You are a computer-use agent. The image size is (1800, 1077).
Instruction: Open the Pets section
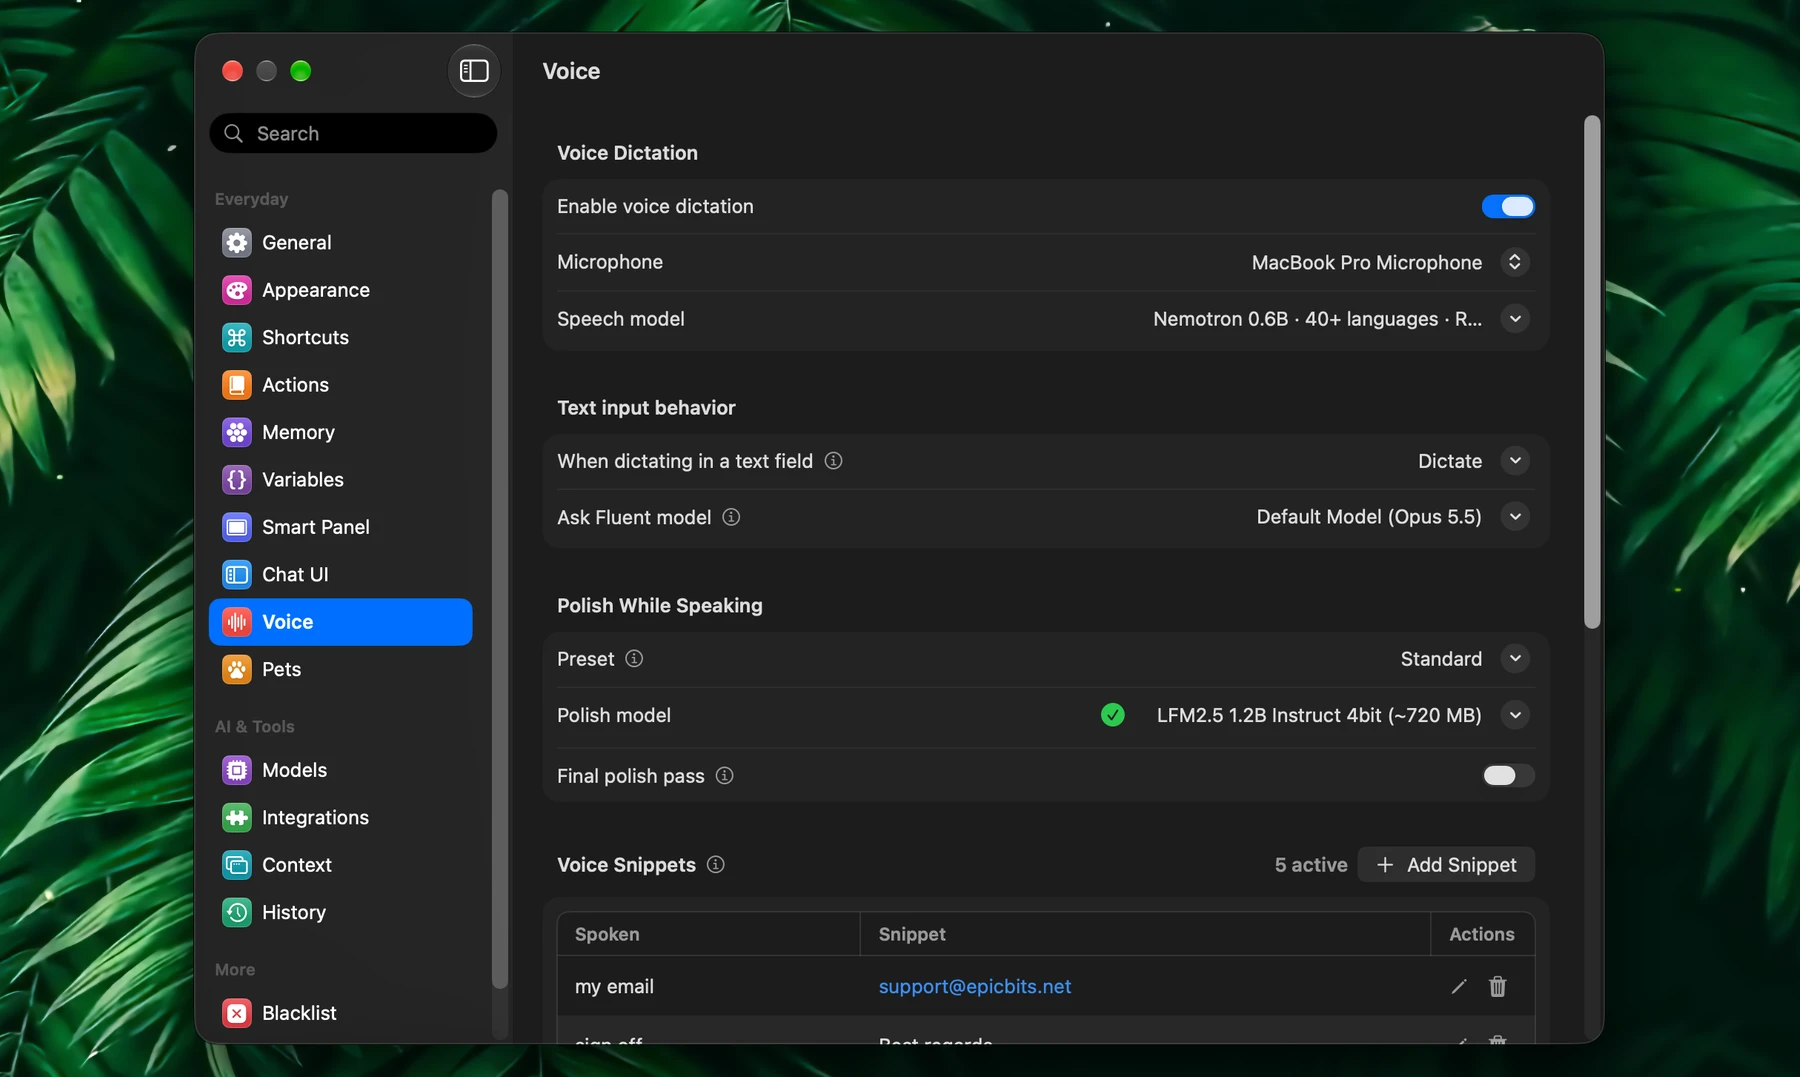(340, 669)
